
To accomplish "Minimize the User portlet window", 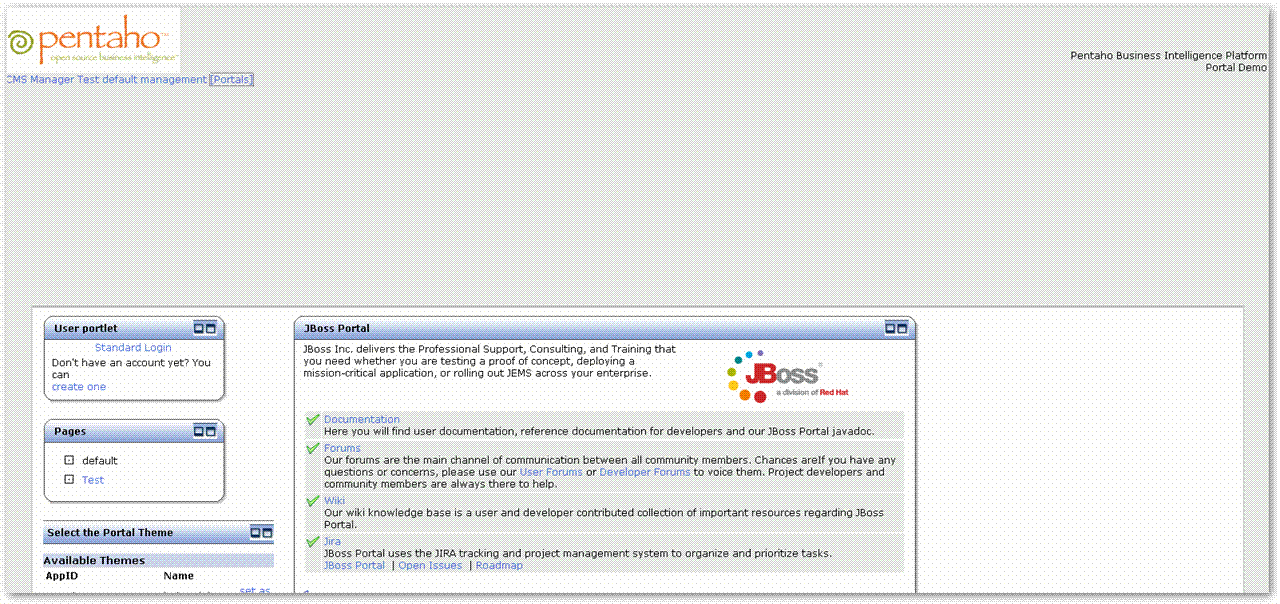I will 199,327.
